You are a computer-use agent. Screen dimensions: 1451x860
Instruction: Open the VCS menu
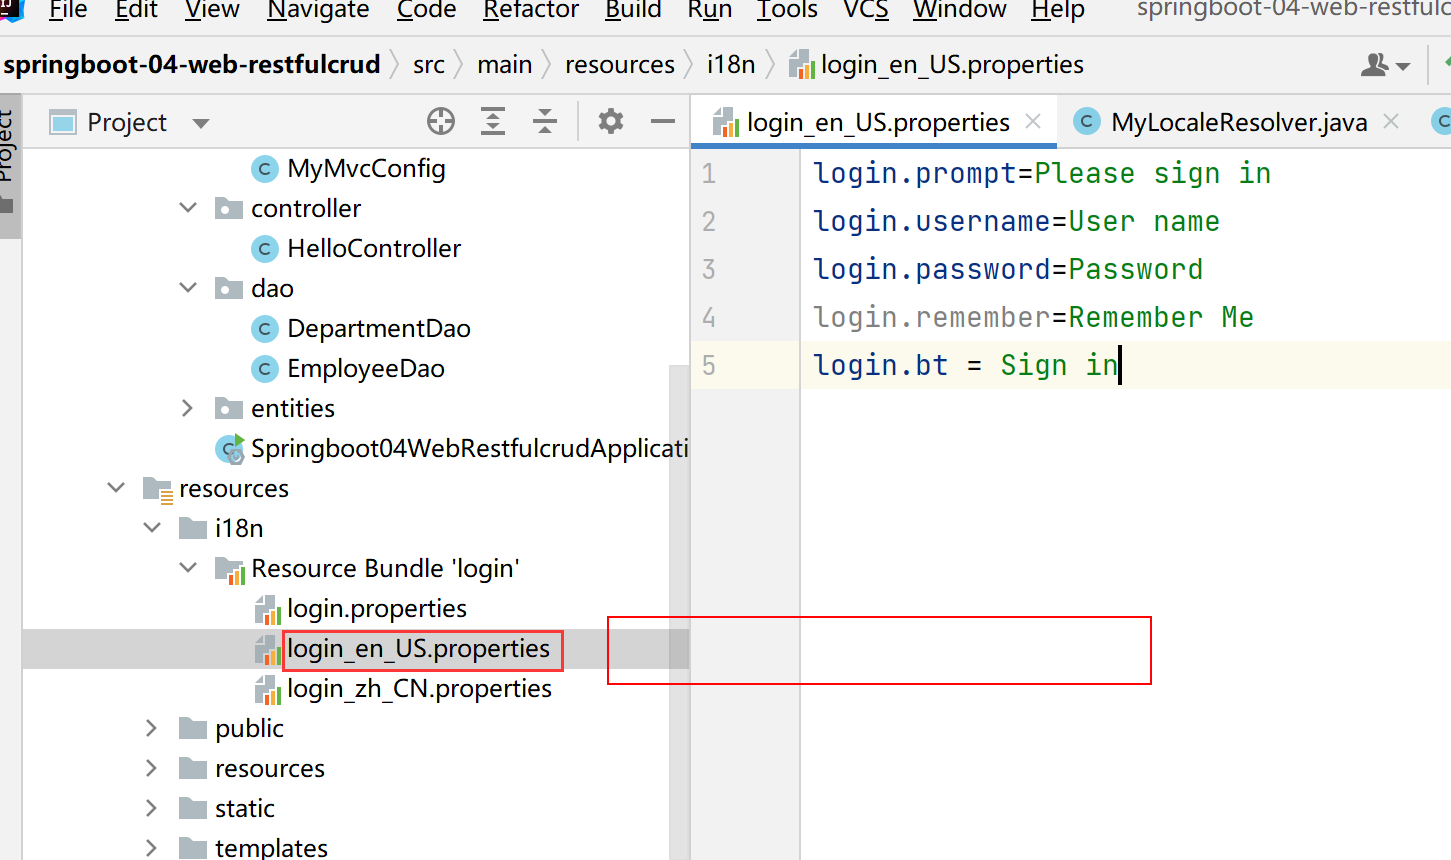click(866, 10)
